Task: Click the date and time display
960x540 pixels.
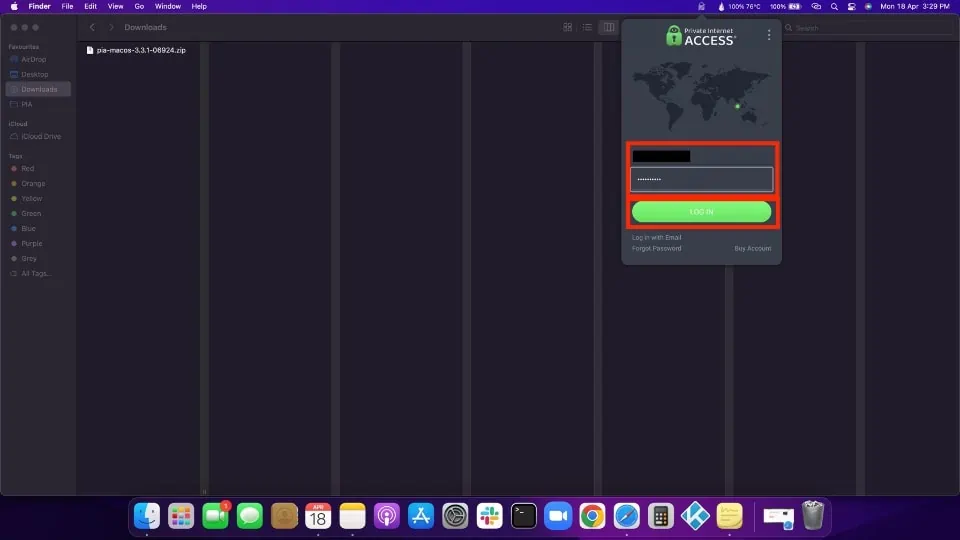Action: [x=915, y=6]
